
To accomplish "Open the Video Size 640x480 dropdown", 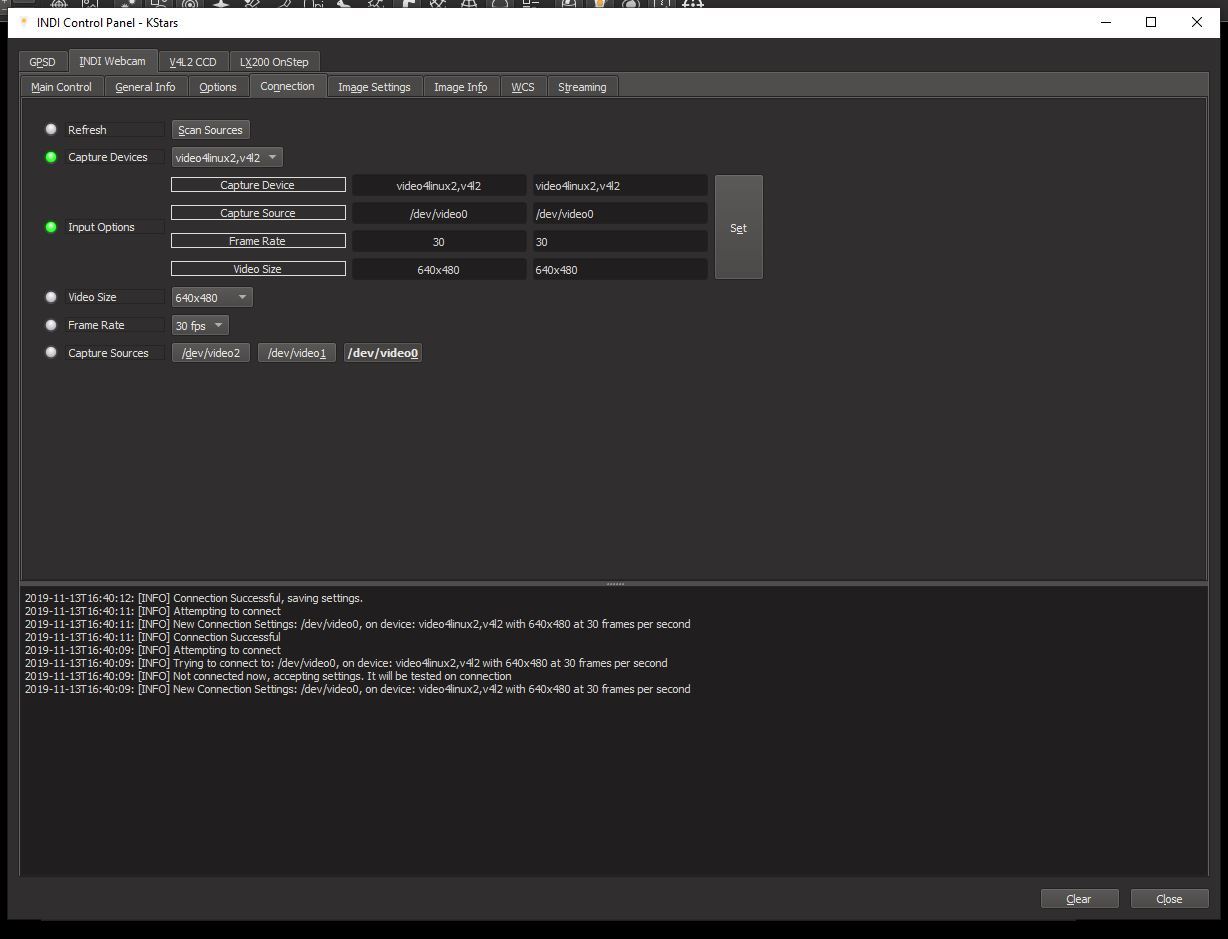I will point(212,297).
